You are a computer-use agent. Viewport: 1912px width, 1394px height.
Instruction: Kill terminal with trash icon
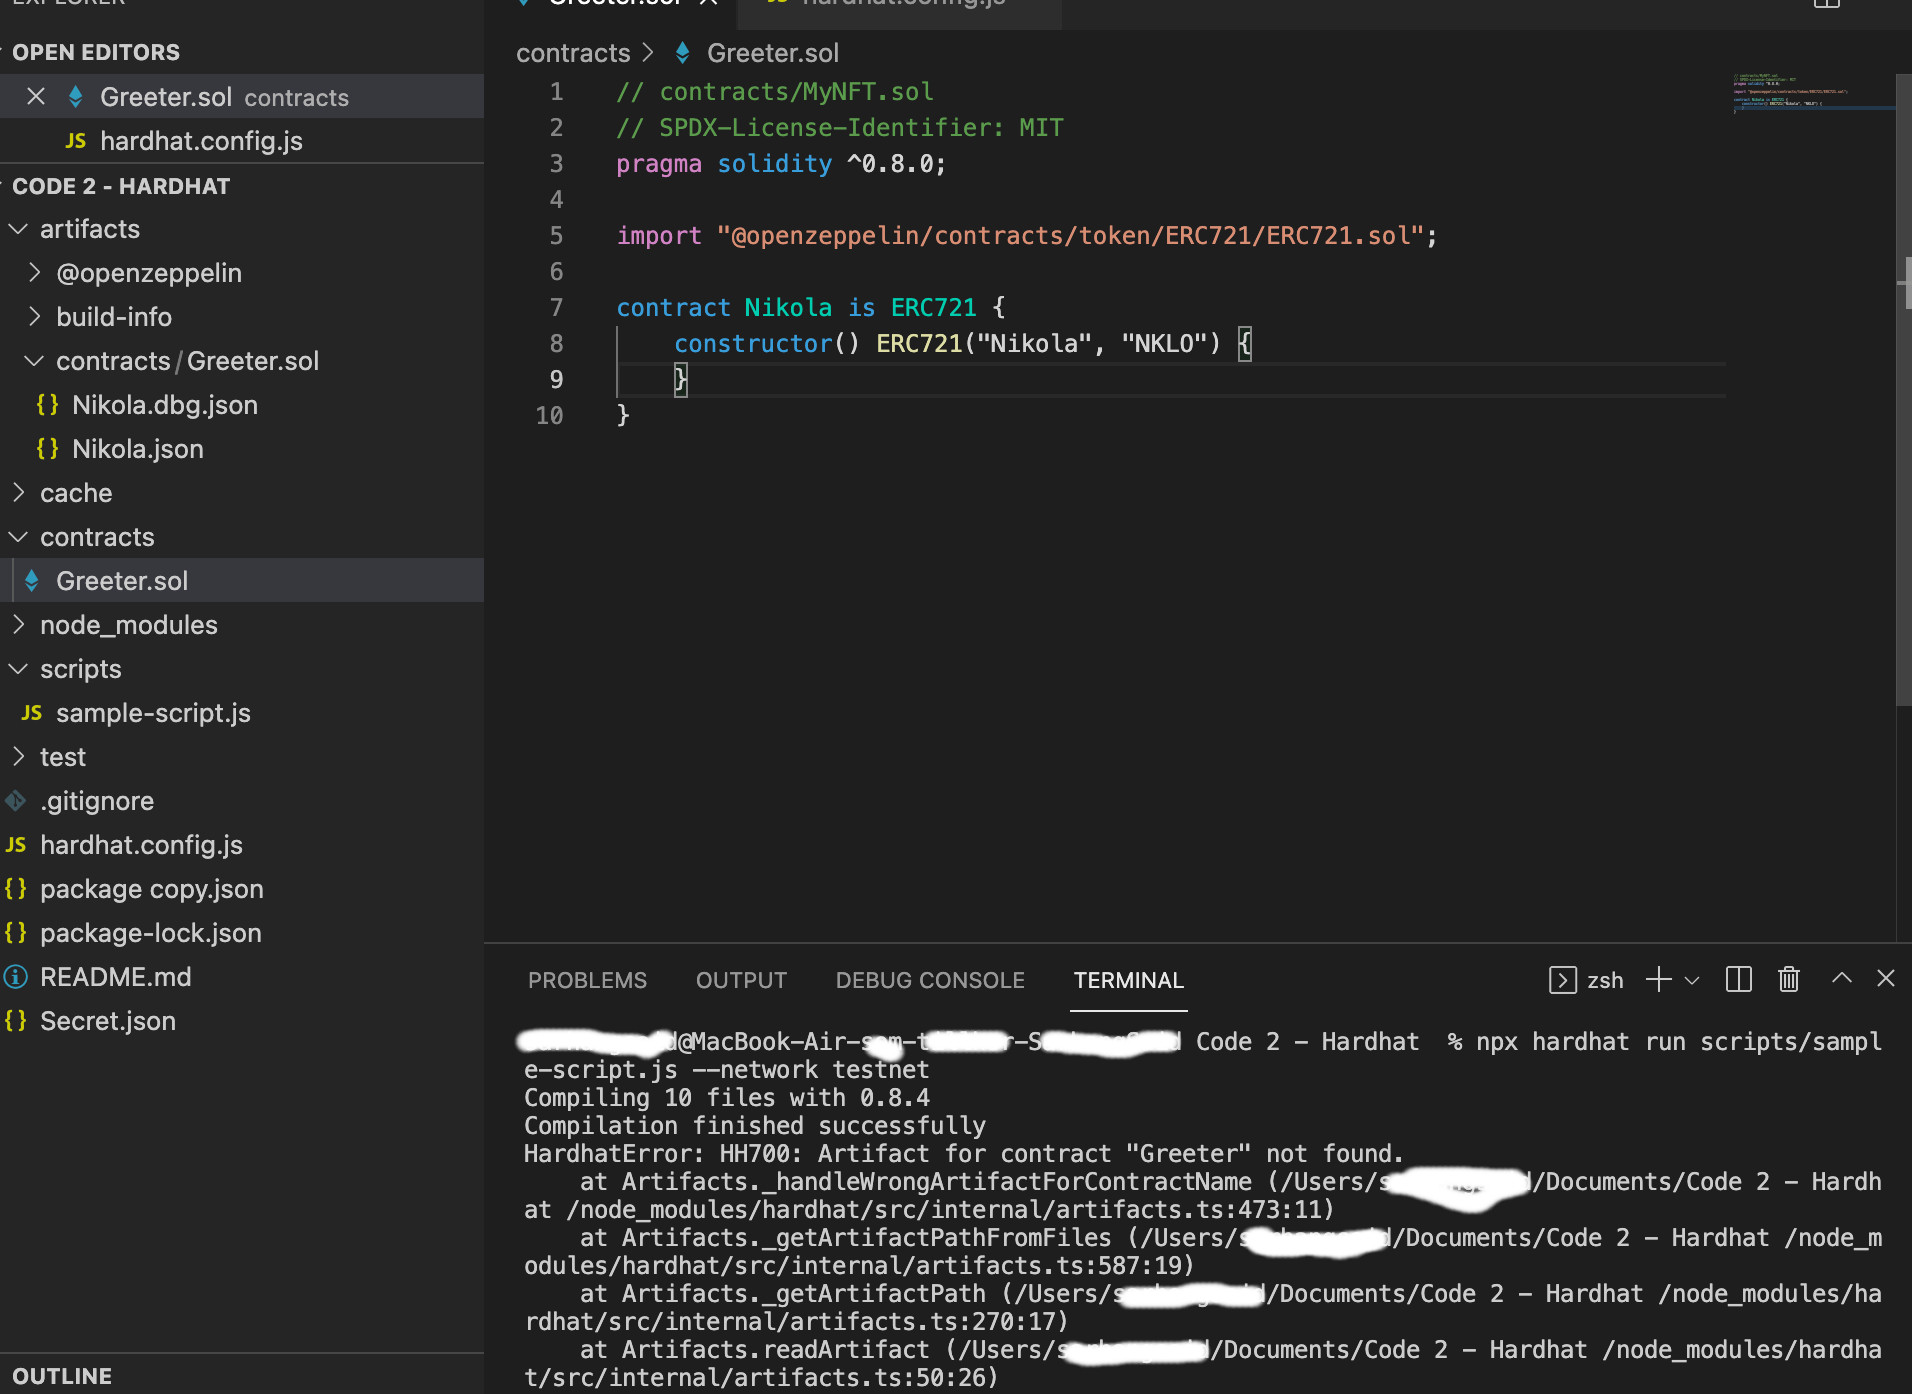pos(1789,979)
